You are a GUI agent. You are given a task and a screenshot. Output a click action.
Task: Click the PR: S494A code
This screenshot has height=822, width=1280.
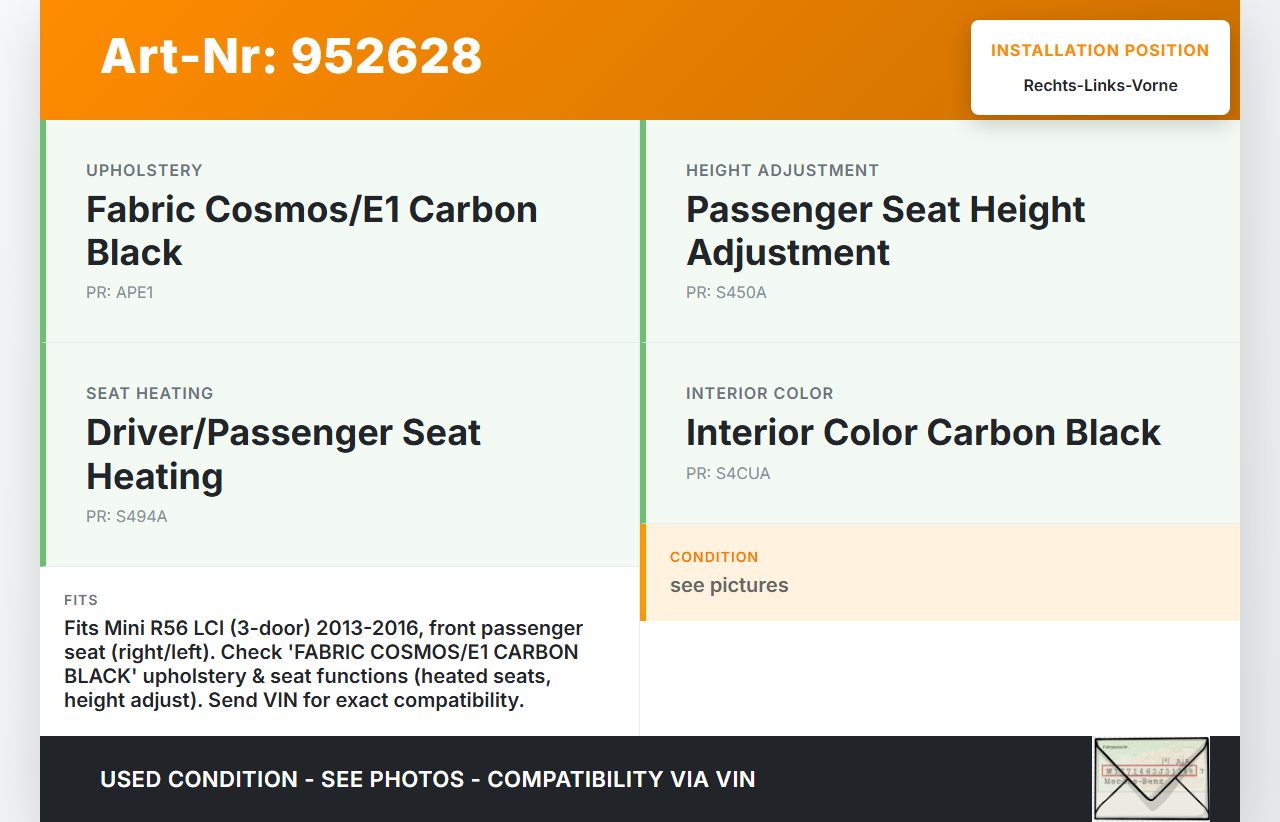[x=127, y=517]
